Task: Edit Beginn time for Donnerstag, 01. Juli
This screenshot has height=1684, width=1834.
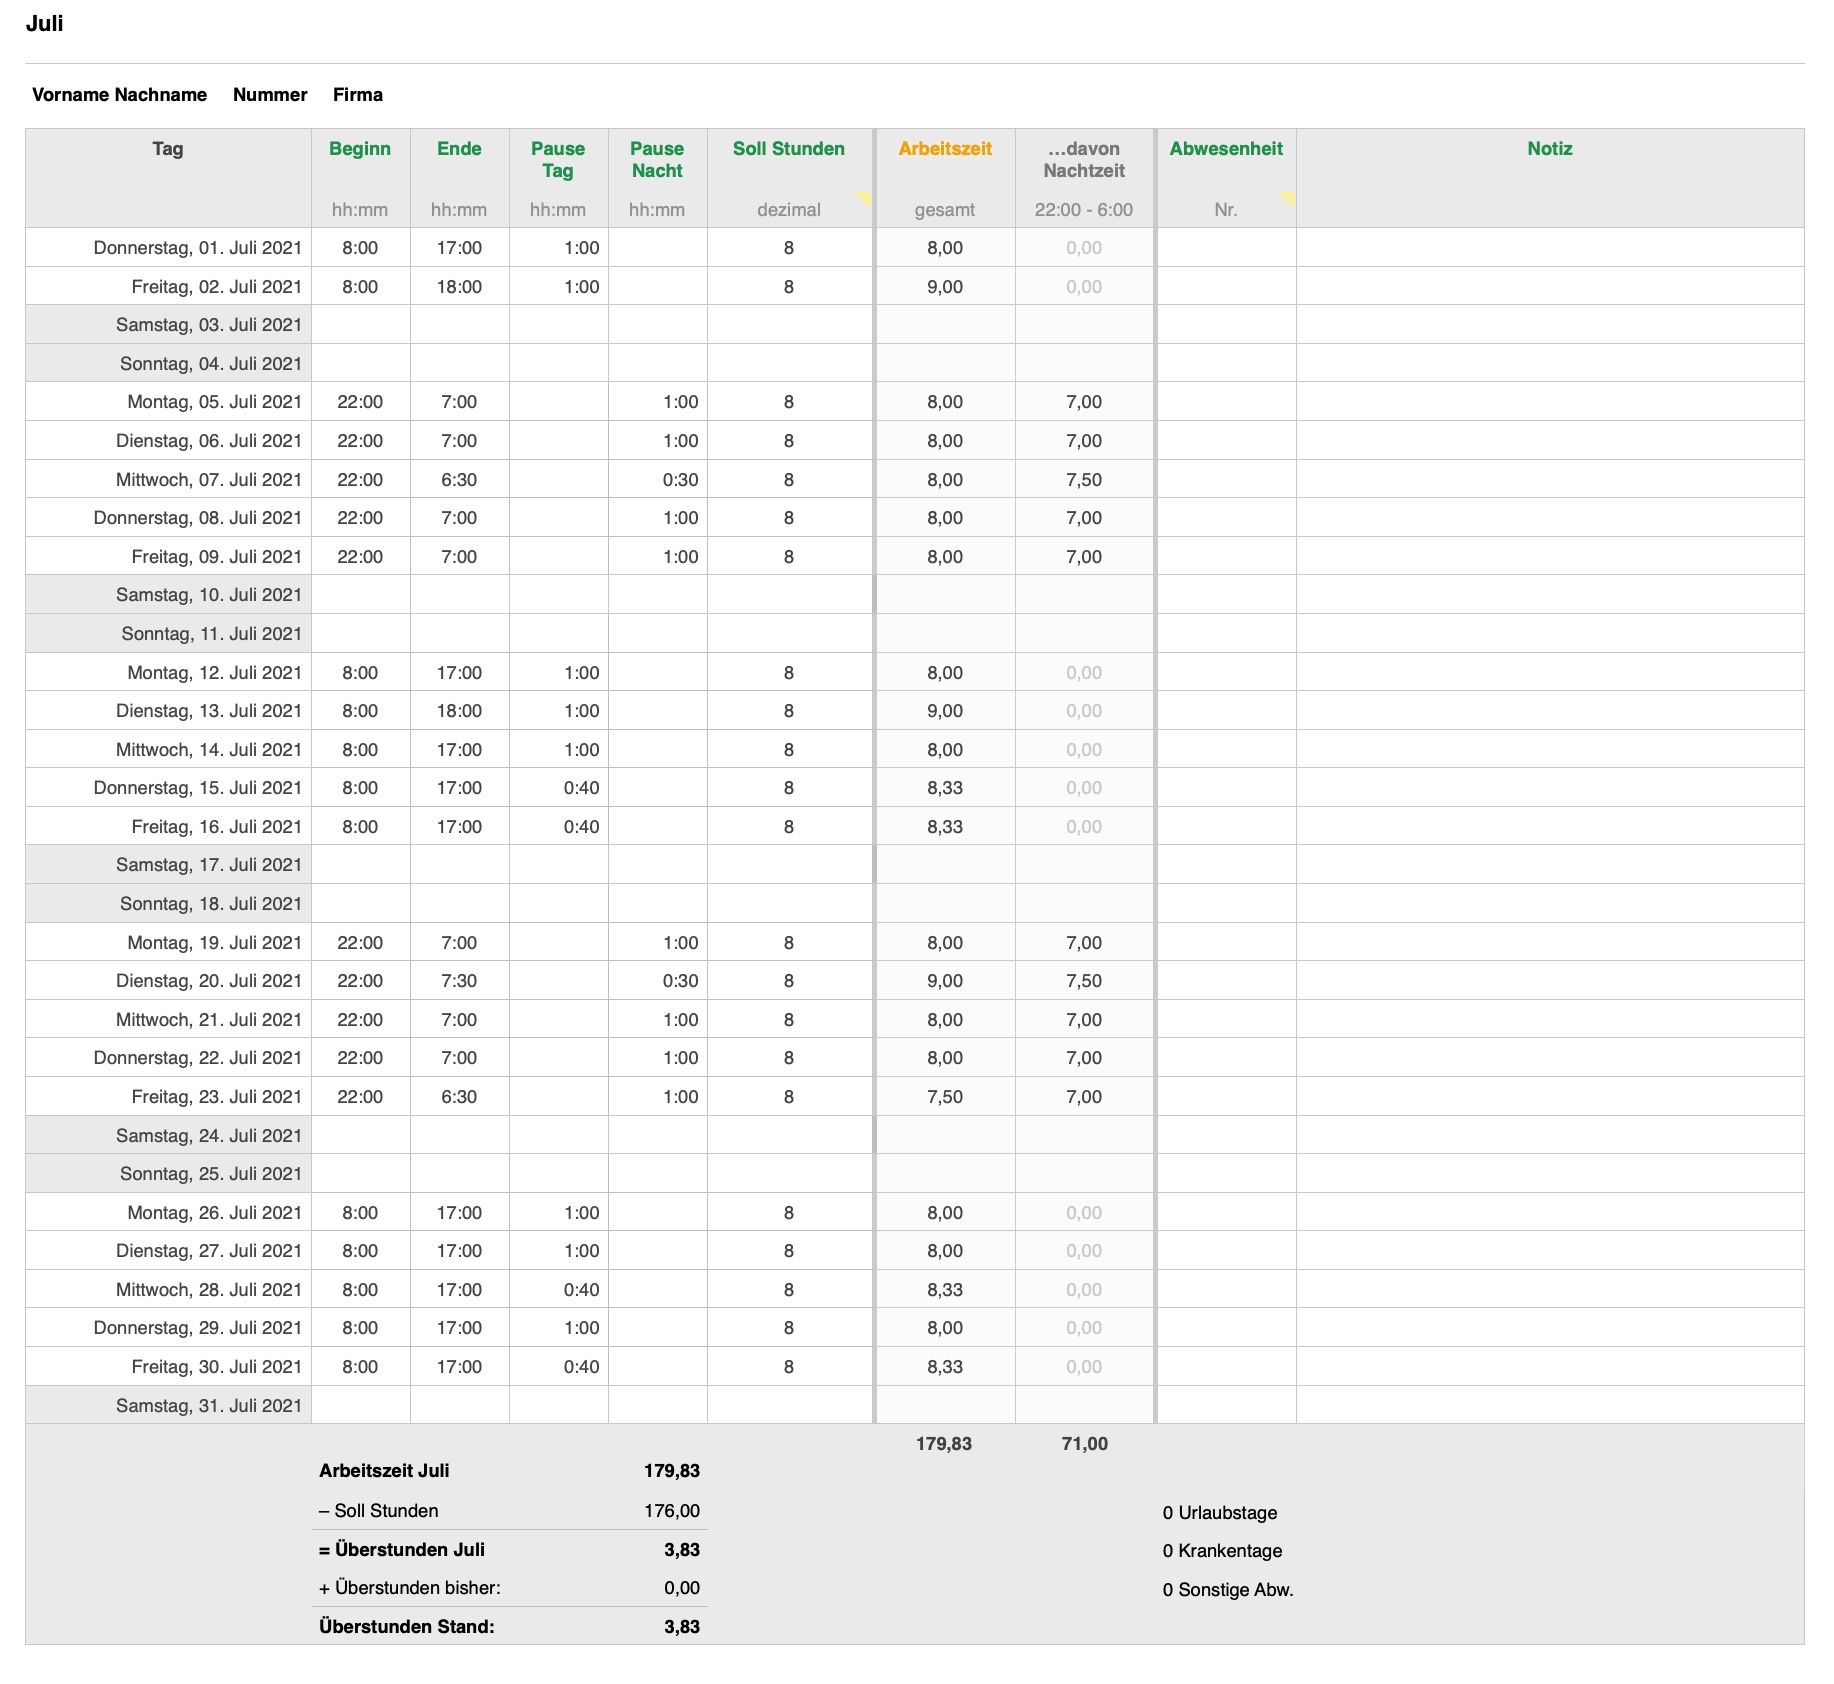Action: (360, 248)
